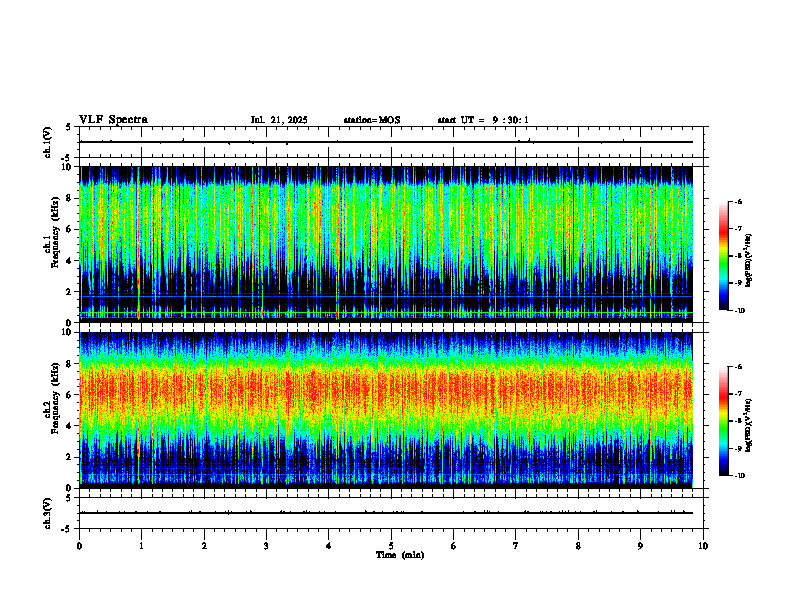Click the "-10" value on ch.2 color bar
Viewport: 792px width, 612px height.
(739, 475)
